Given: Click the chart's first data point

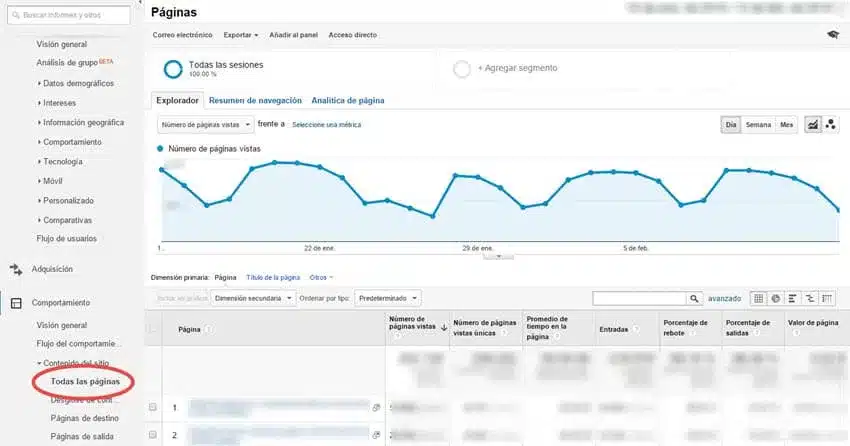Looking at the screenshot, I should click(162, 170).
